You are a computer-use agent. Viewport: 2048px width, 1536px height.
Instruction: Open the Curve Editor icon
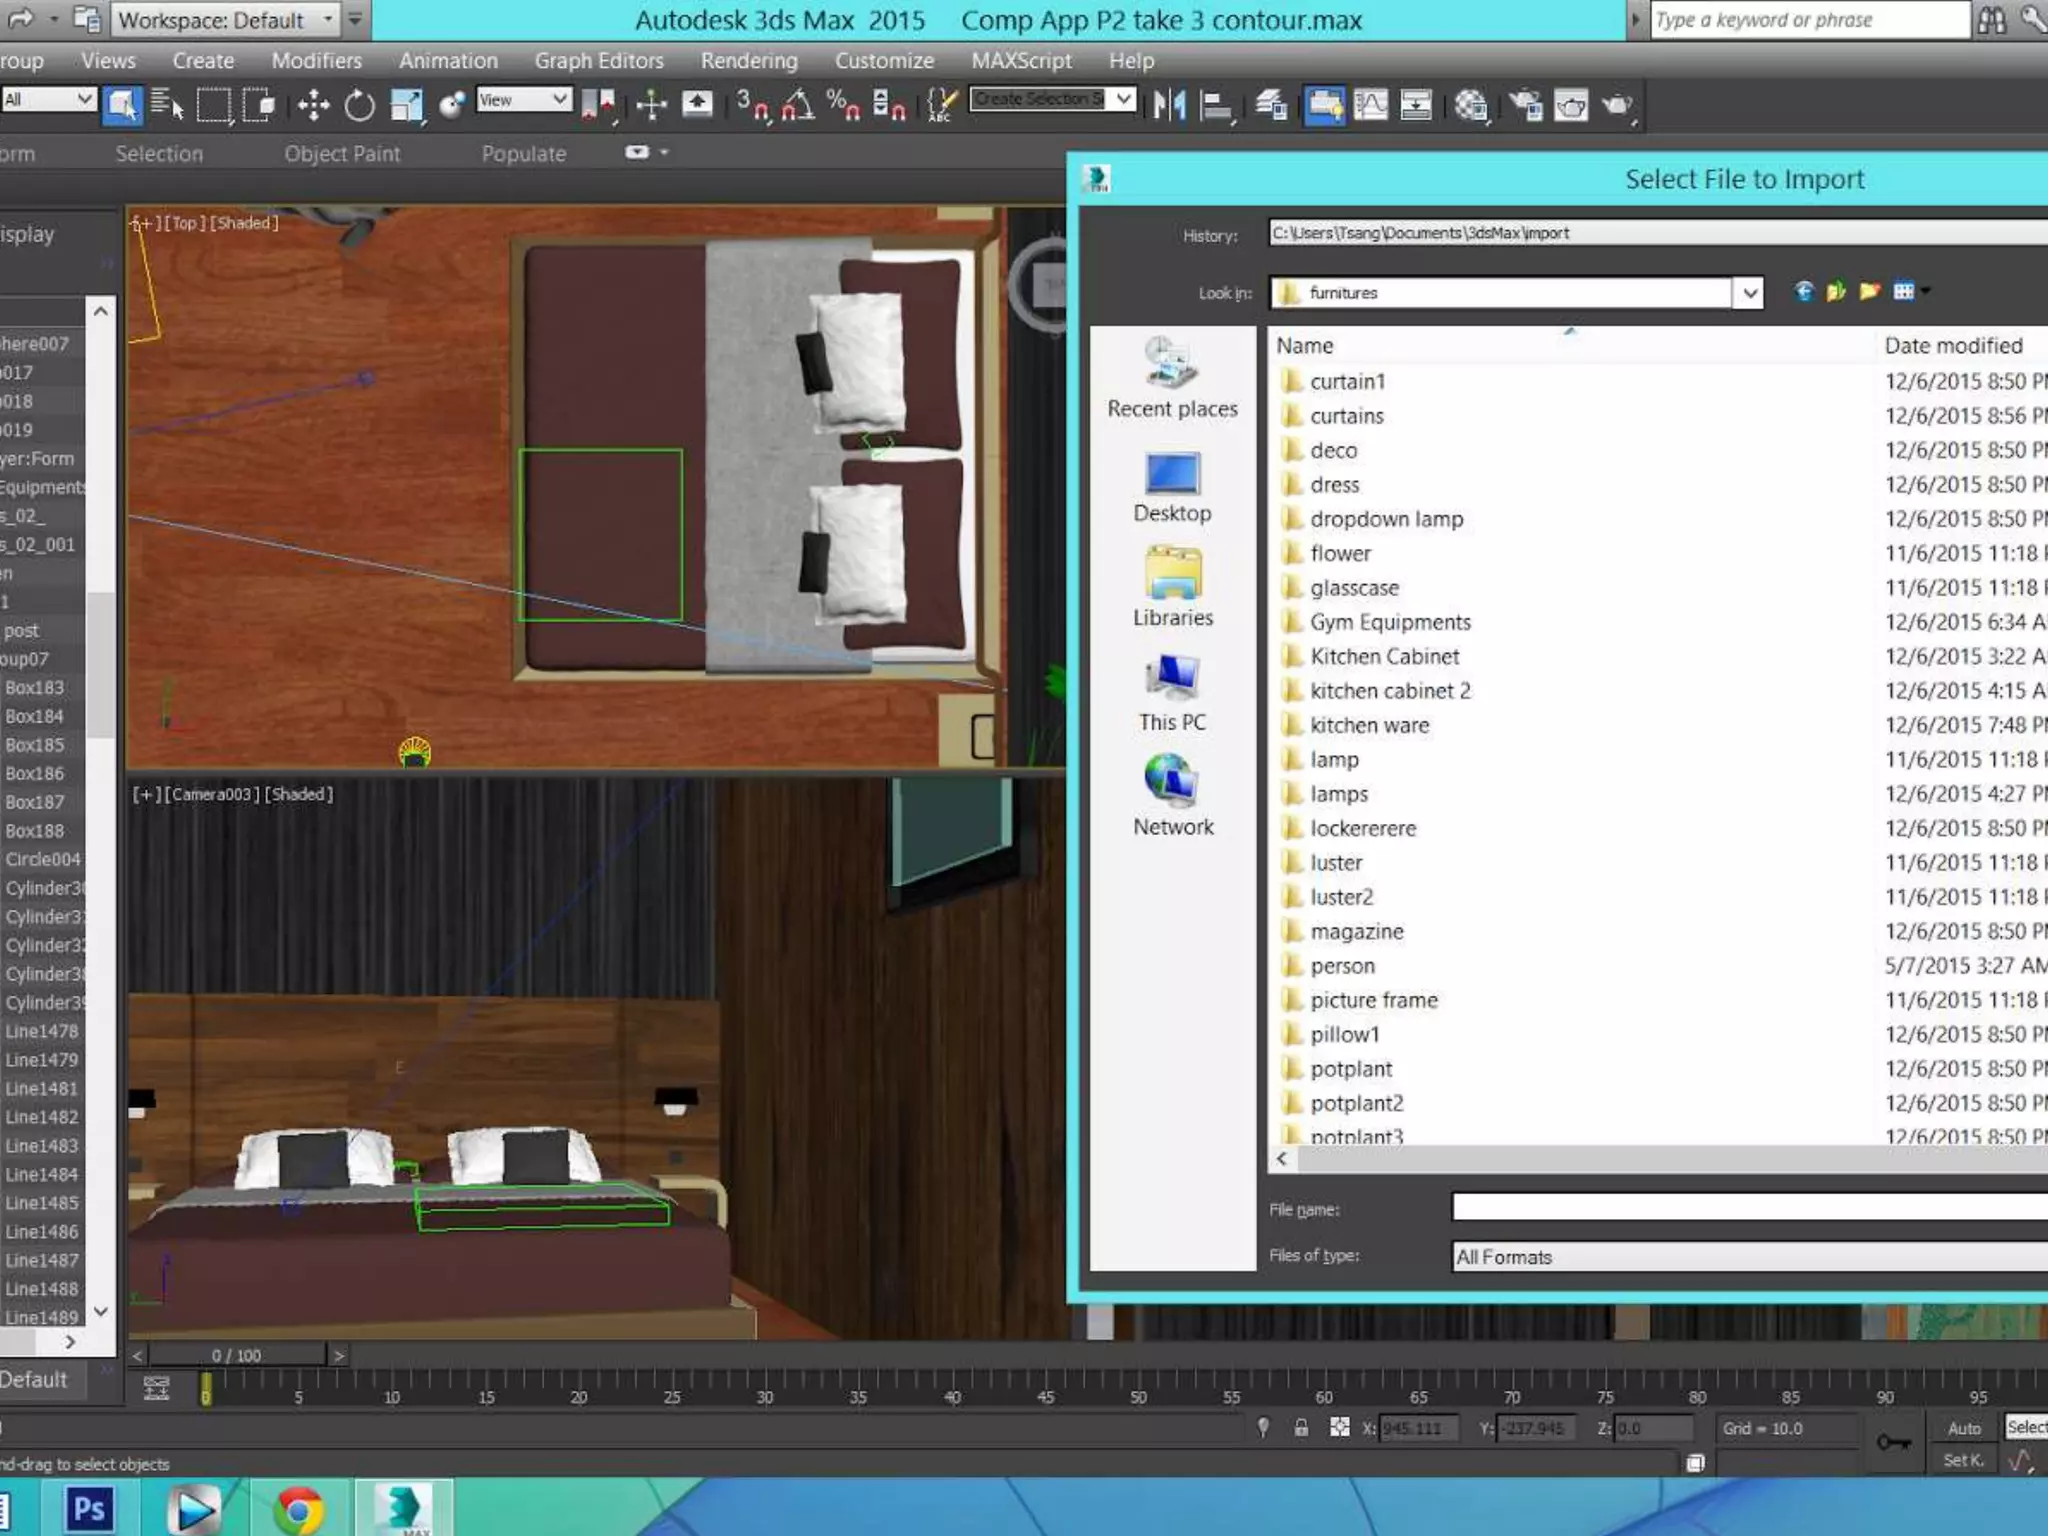[1370, 105]
